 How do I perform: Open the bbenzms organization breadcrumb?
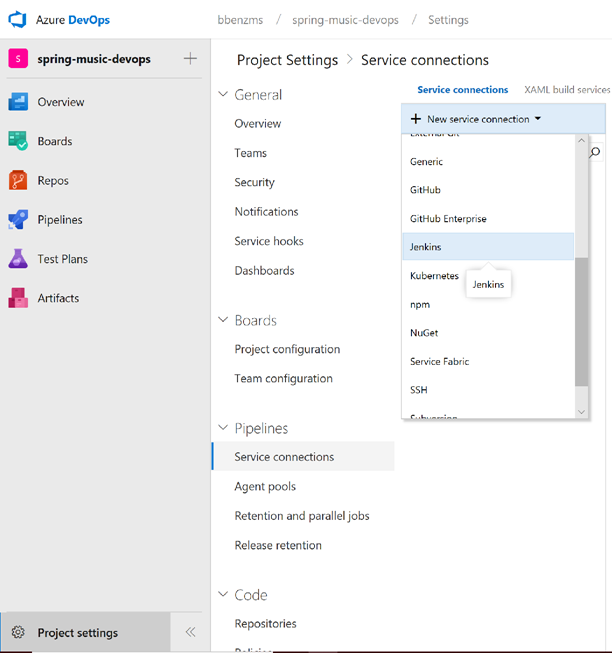[x=240, y=20]
